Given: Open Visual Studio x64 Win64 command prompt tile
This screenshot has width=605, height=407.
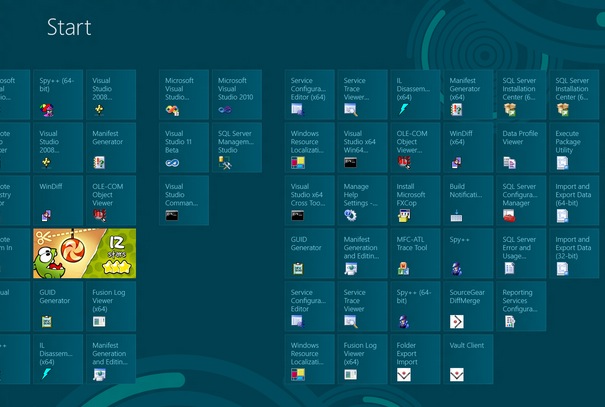Looking at the screenshot, I should point(363,147).
